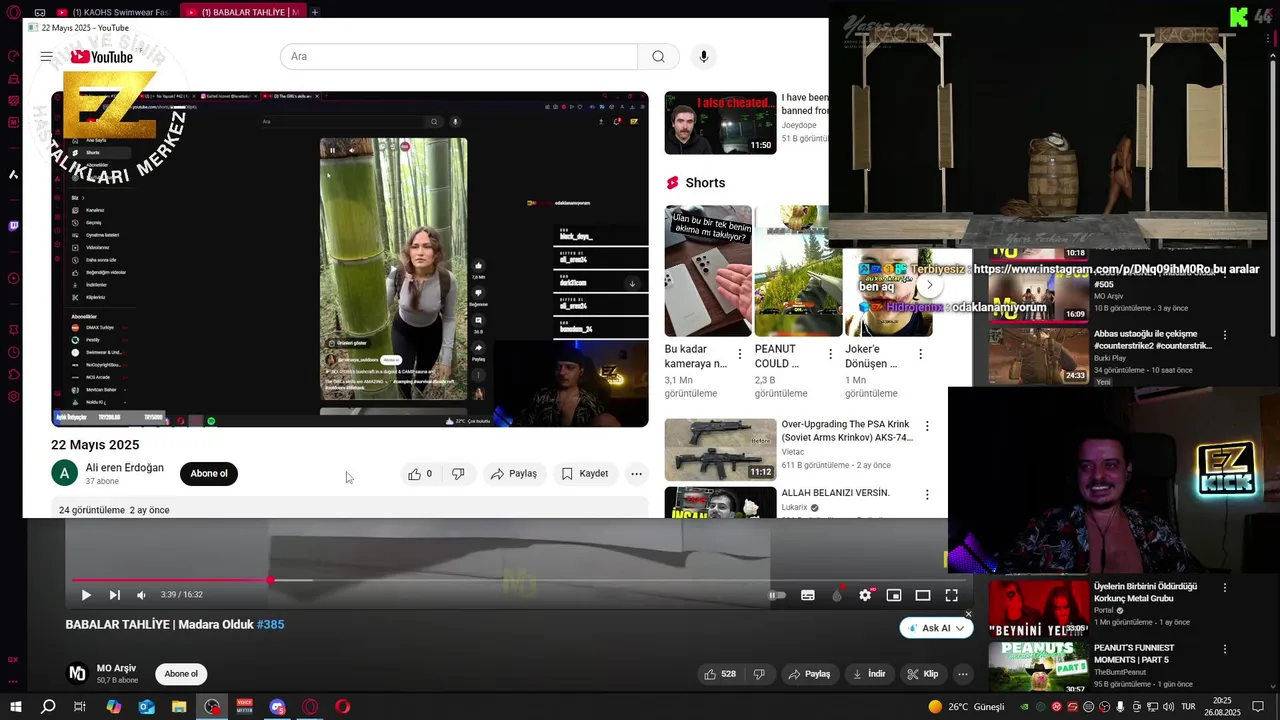
Task: Open Windows taskbar search
Action: pyautogui.click(x=48, y=707)
